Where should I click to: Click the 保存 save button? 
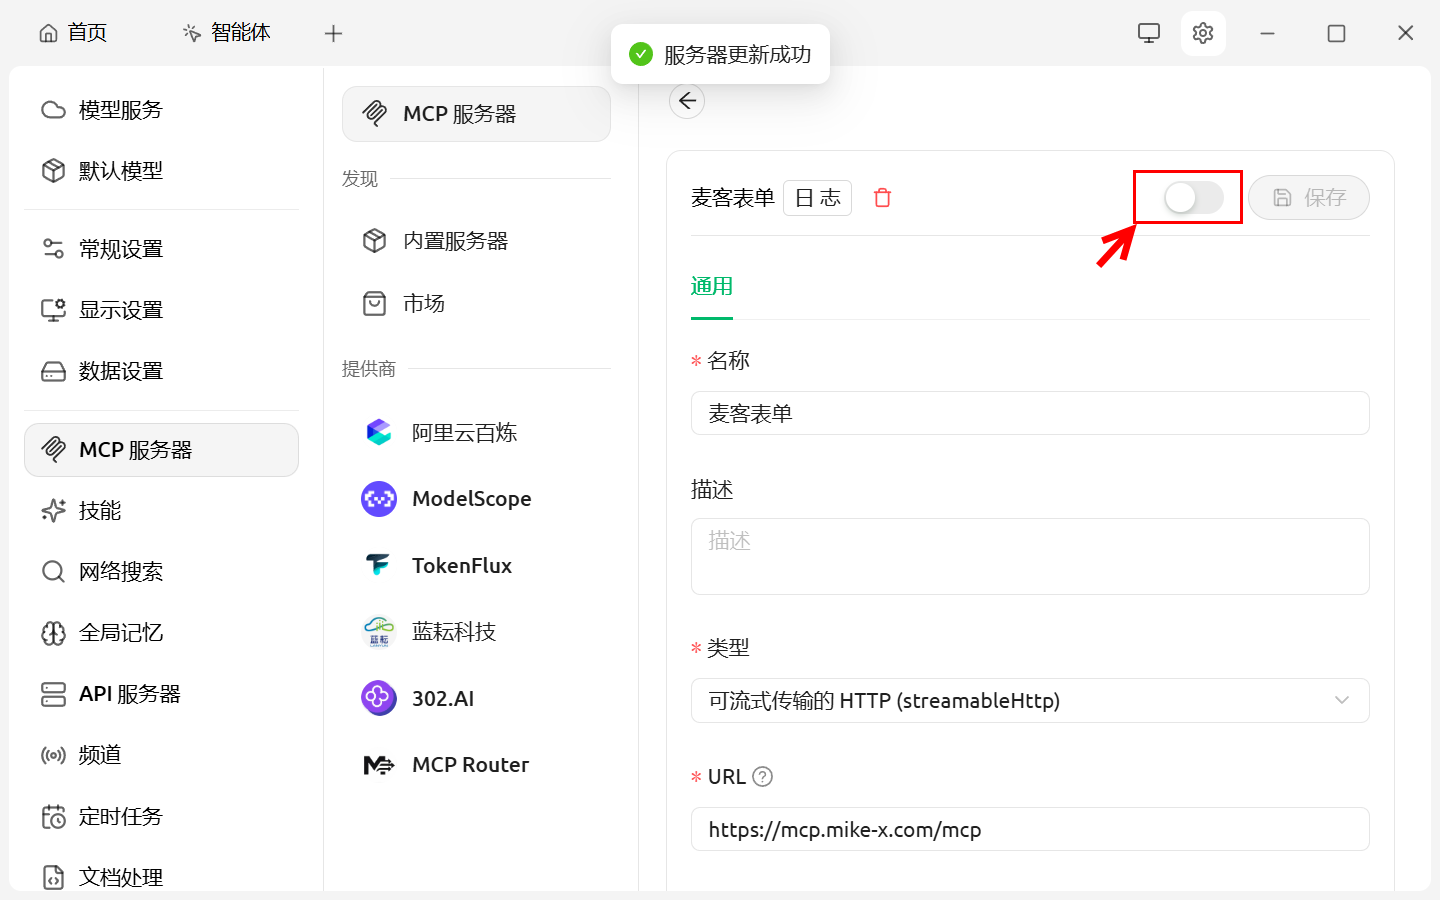1308,198
